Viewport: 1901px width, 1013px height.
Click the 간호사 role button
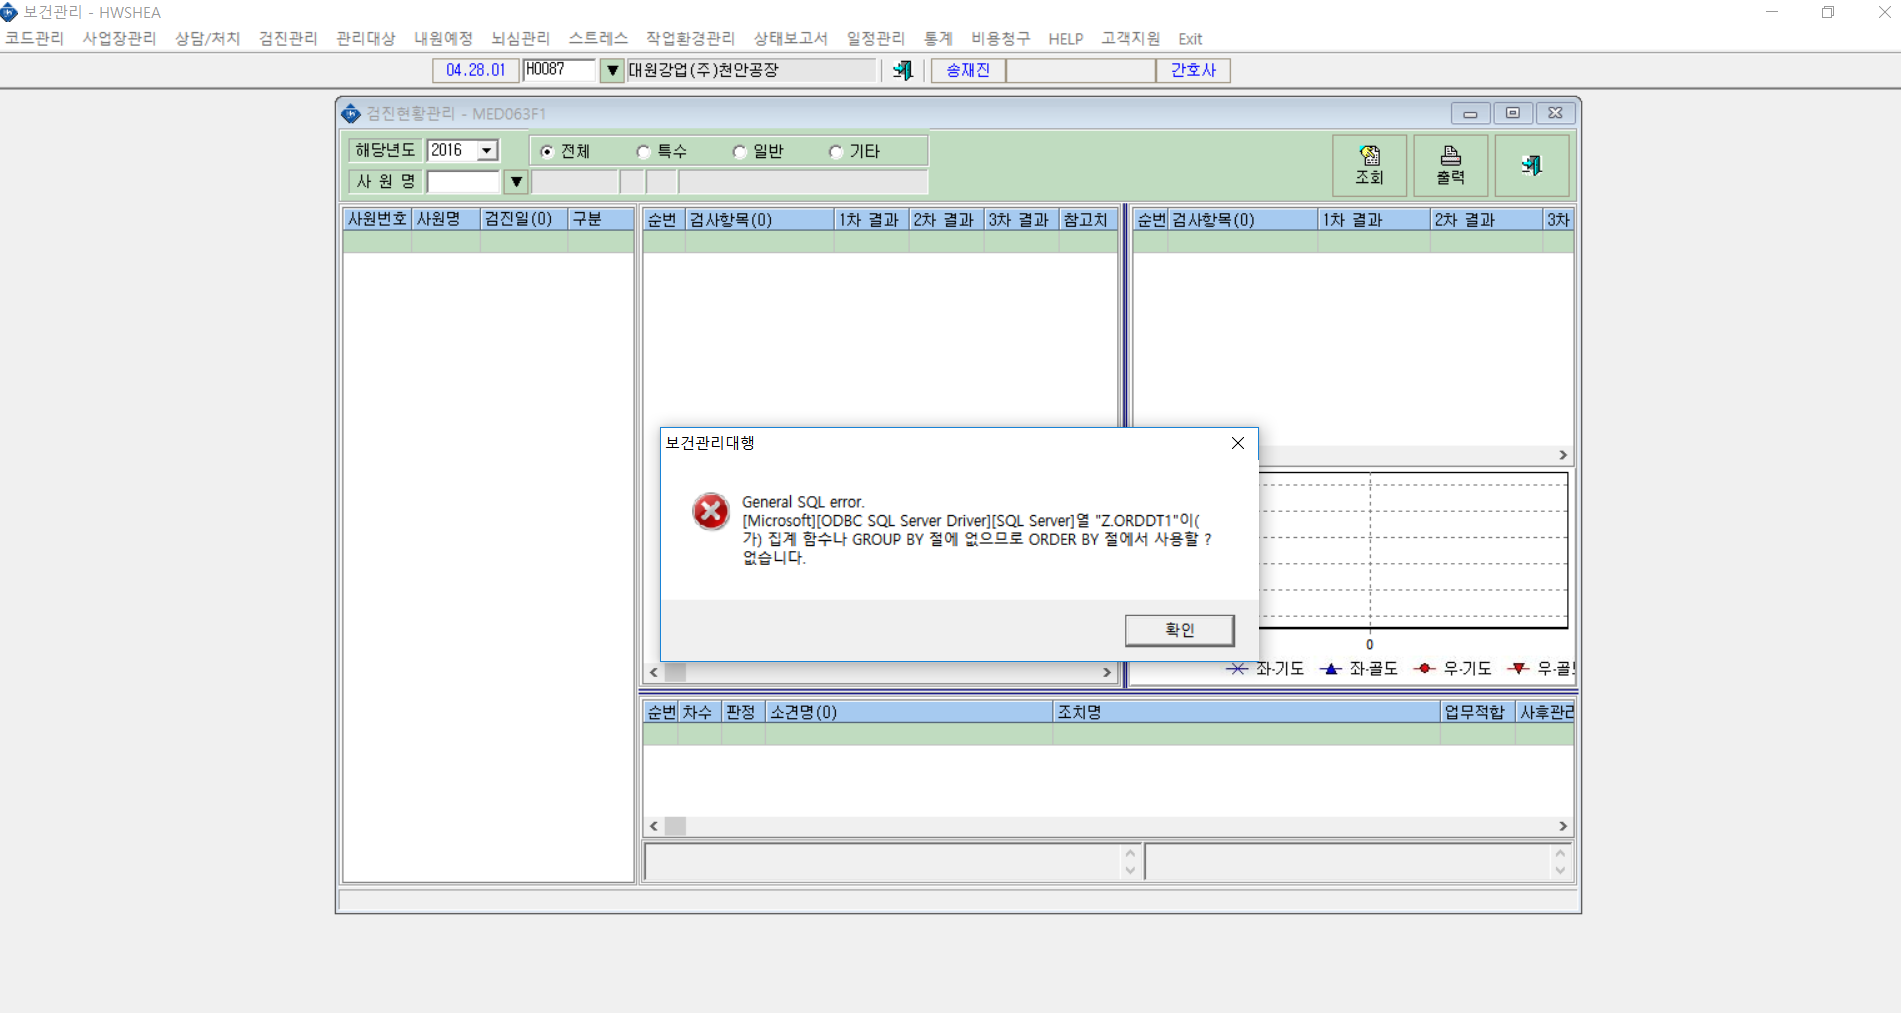click(x=1193, y=70)
